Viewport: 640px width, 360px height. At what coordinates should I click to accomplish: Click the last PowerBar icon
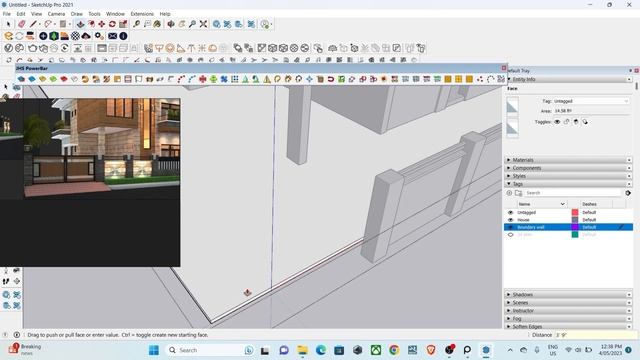[x=501, y=79]
